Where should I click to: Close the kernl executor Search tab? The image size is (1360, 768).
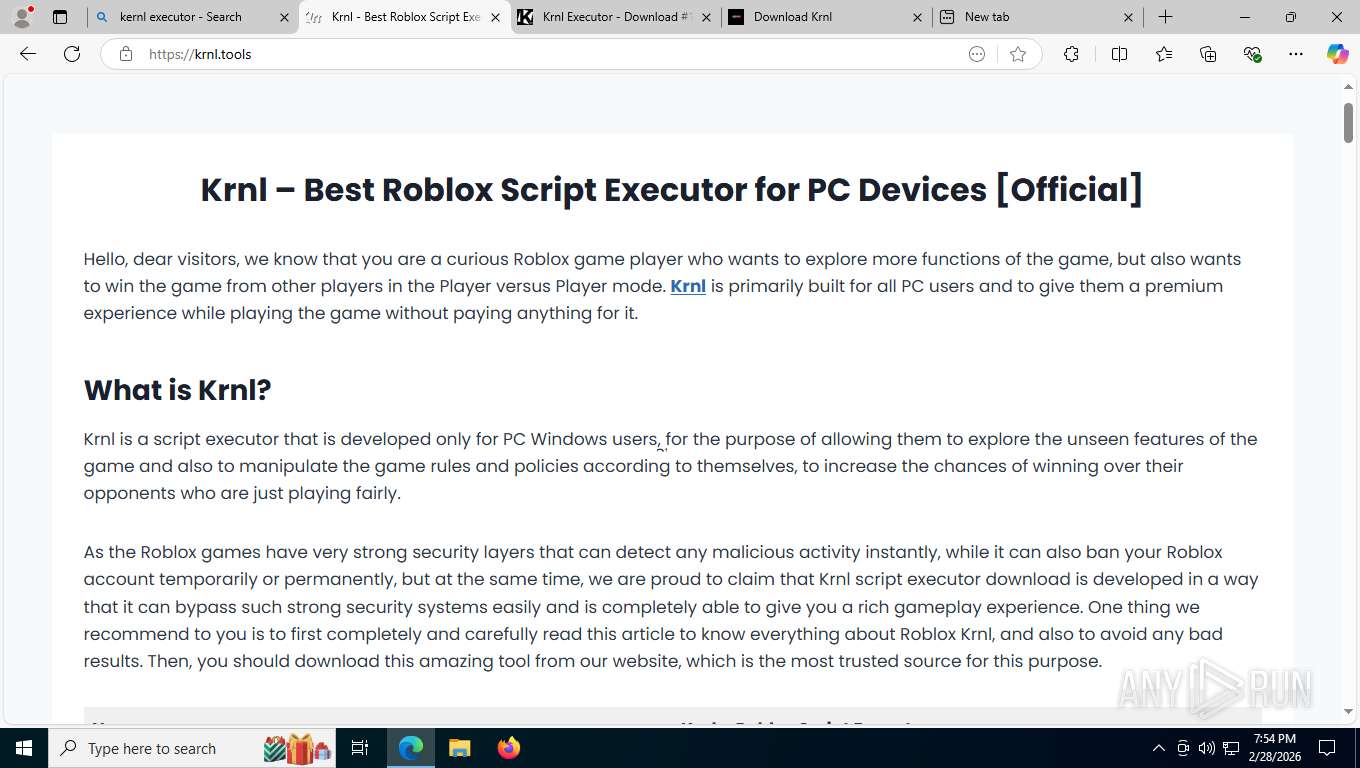point(284,17)
